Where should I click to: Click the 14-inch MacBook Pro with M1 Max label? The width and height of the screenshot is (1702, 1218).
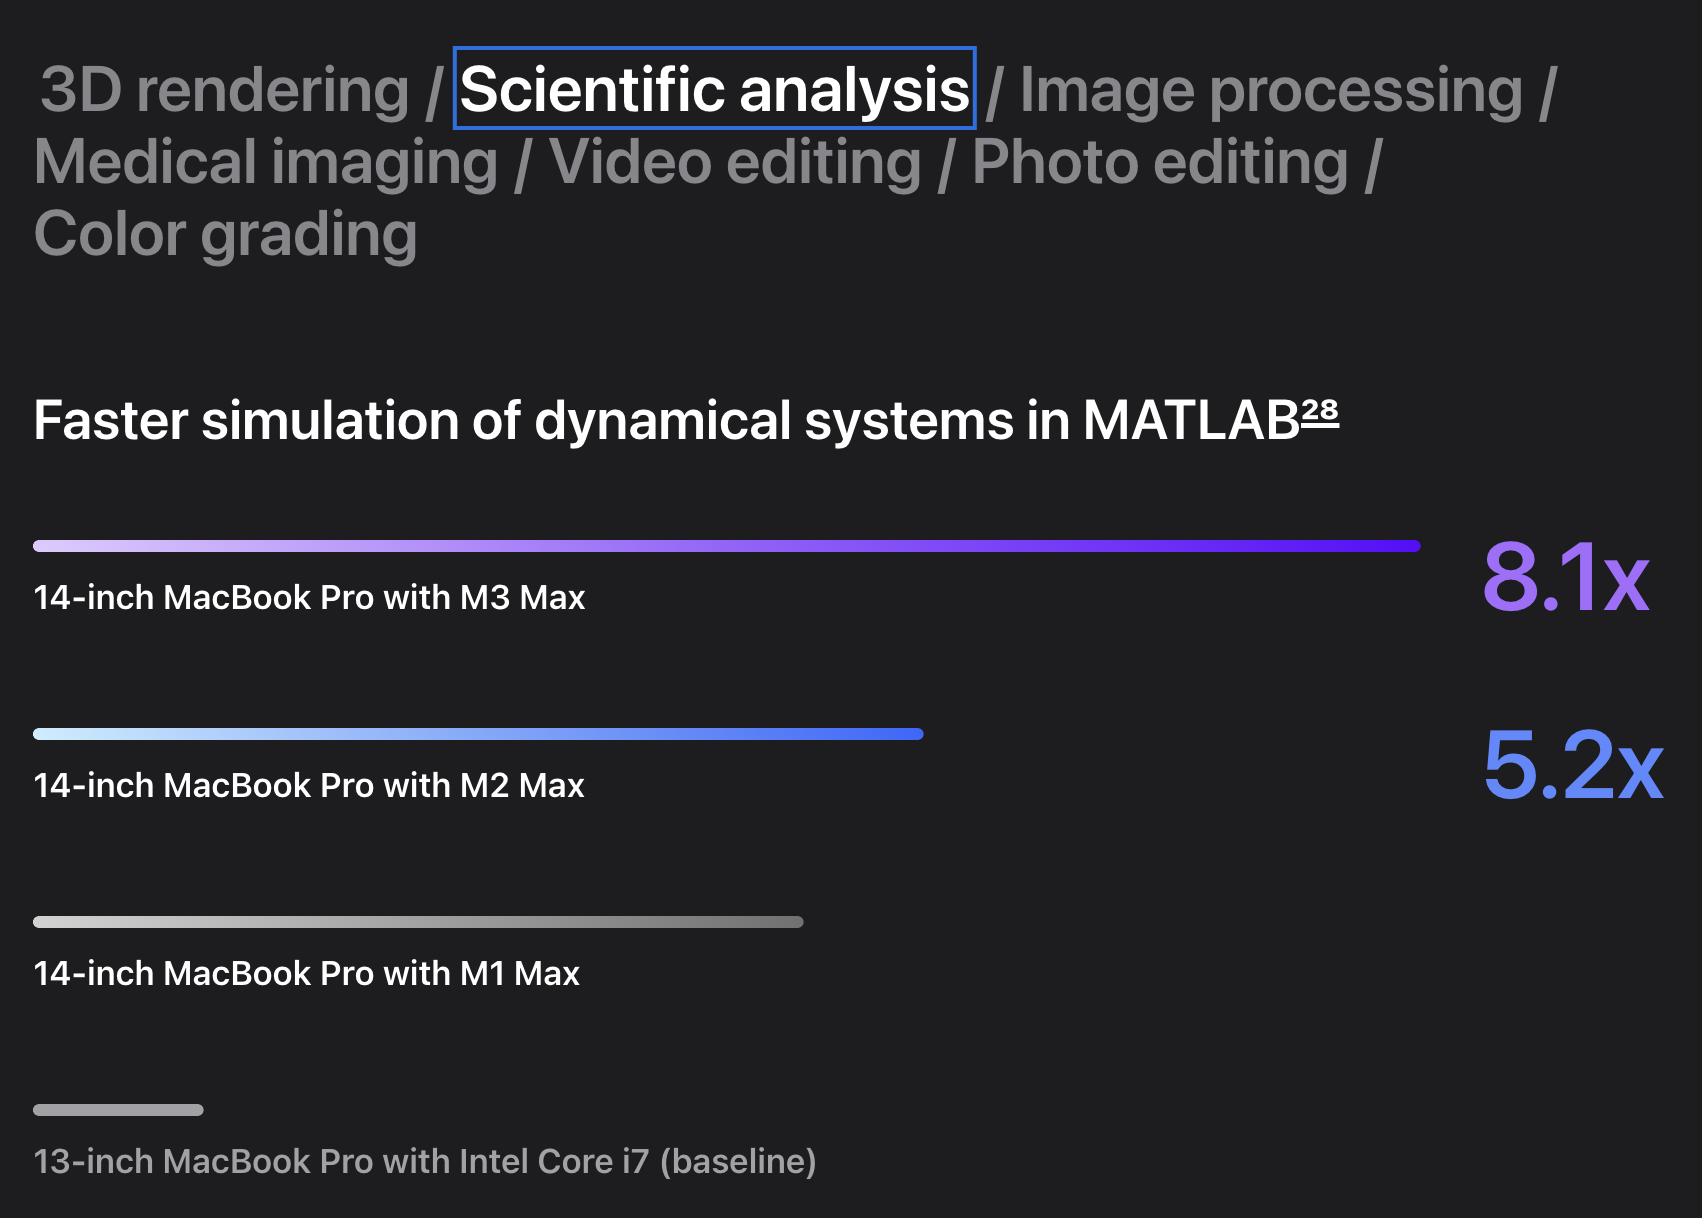[306, 973]
